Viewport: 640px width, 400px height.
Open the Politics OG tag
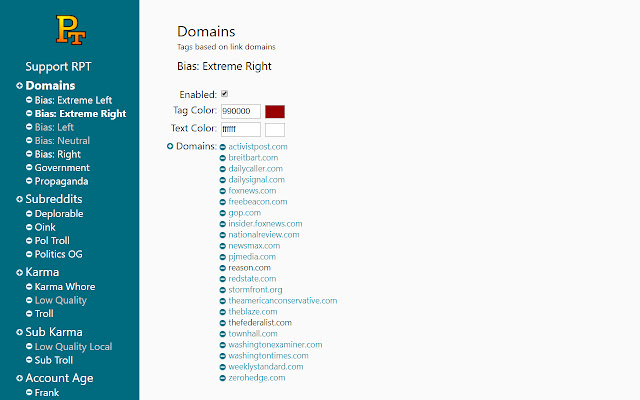tap(58, 254)
